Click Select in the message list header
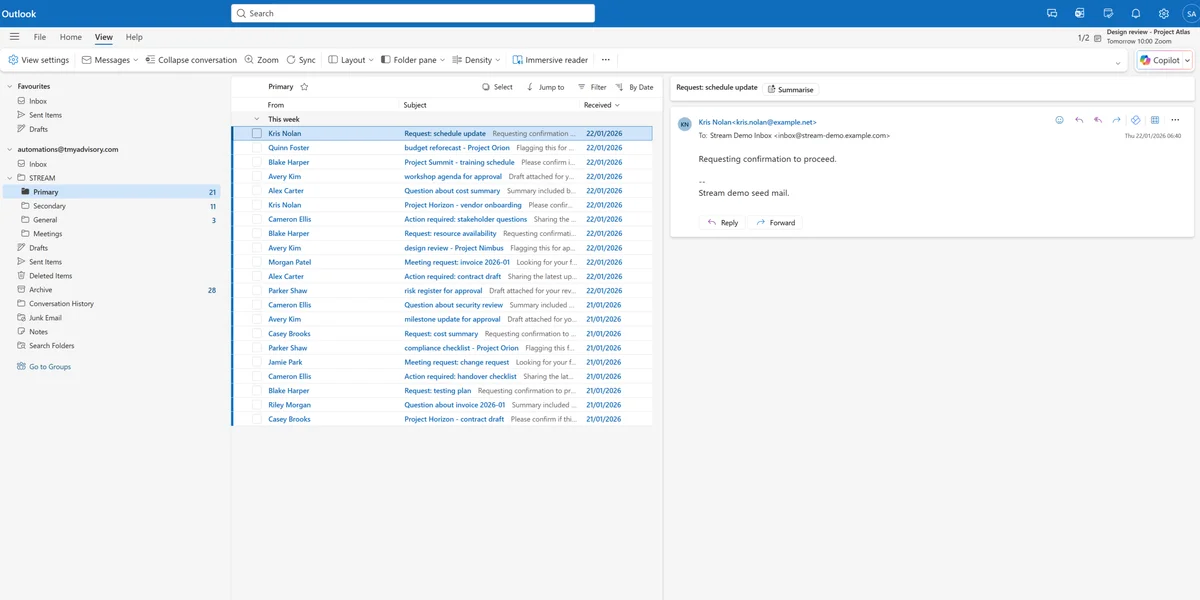 pyautogui.click(x=497, y=87)
